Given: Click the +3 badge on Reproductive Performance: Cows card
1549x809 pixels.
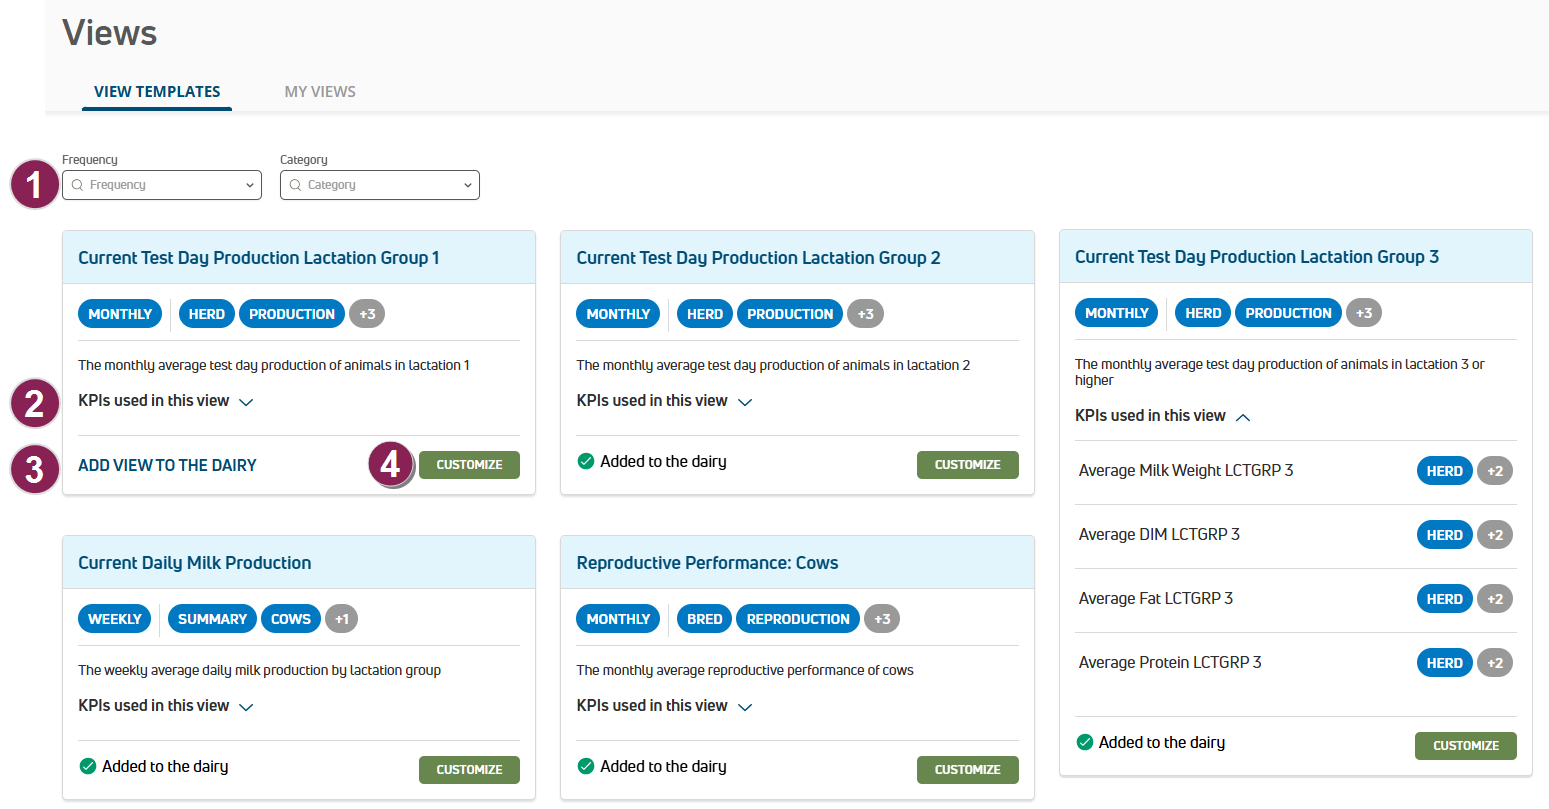Looking at the screenshot, I should point(882,619).
